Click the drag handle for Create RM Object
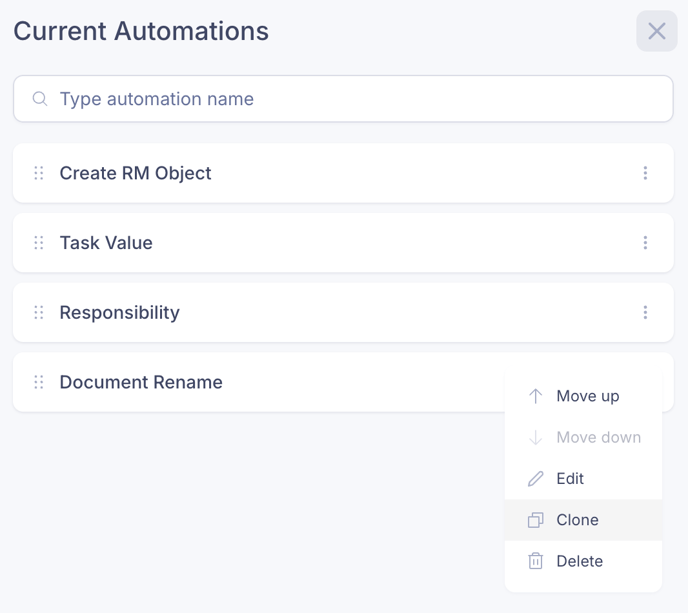688x613 pixels. [x=39, y=173]
